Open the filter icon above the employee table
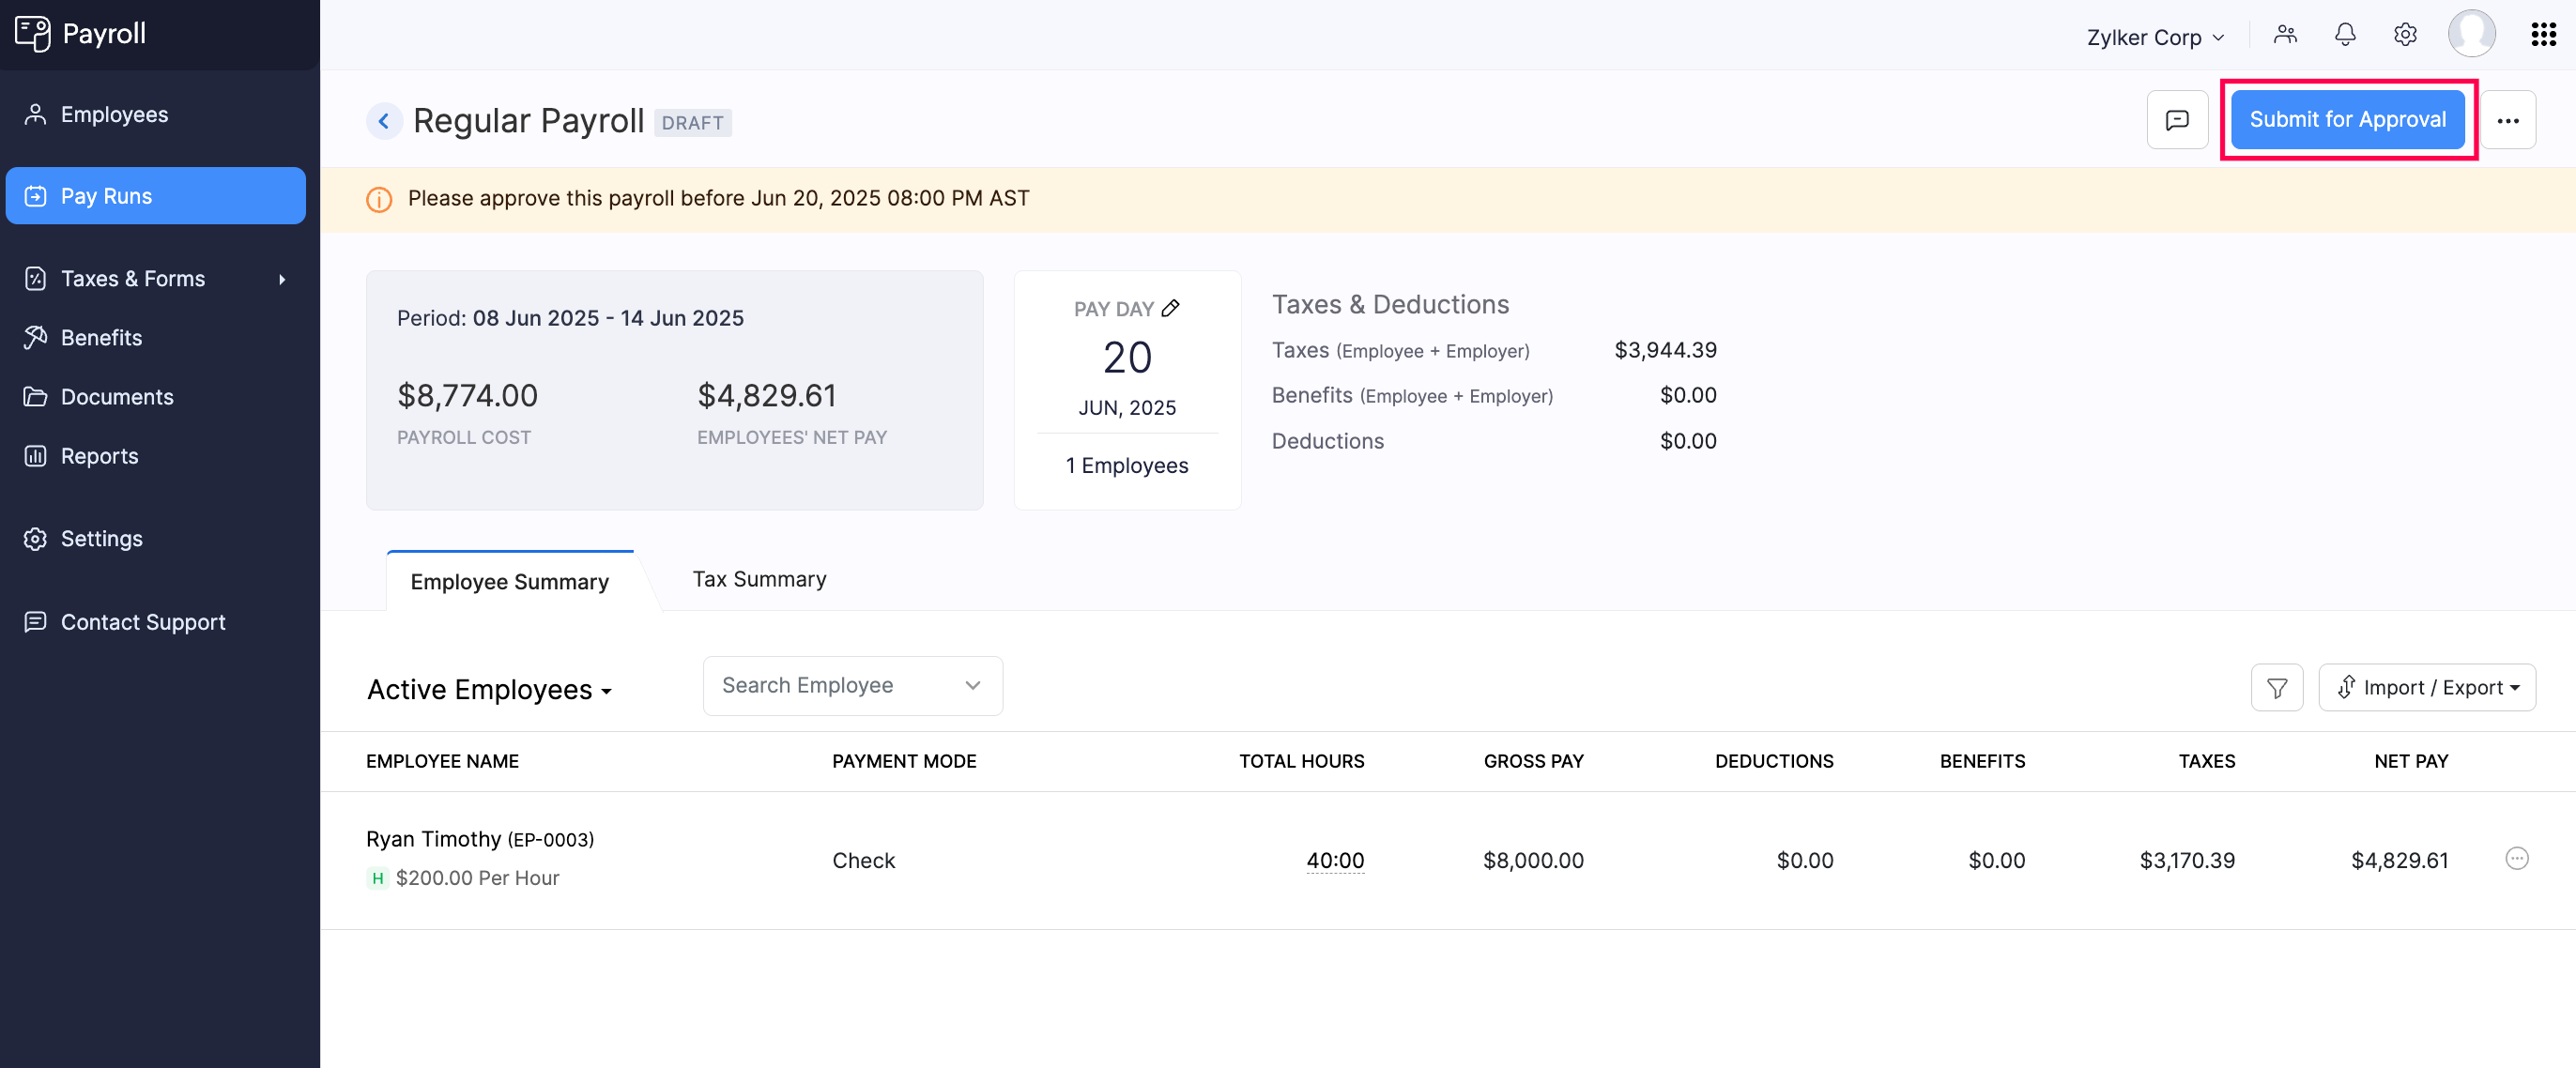Viewport: 2576px width, 1068px height. coord(2277,687)
